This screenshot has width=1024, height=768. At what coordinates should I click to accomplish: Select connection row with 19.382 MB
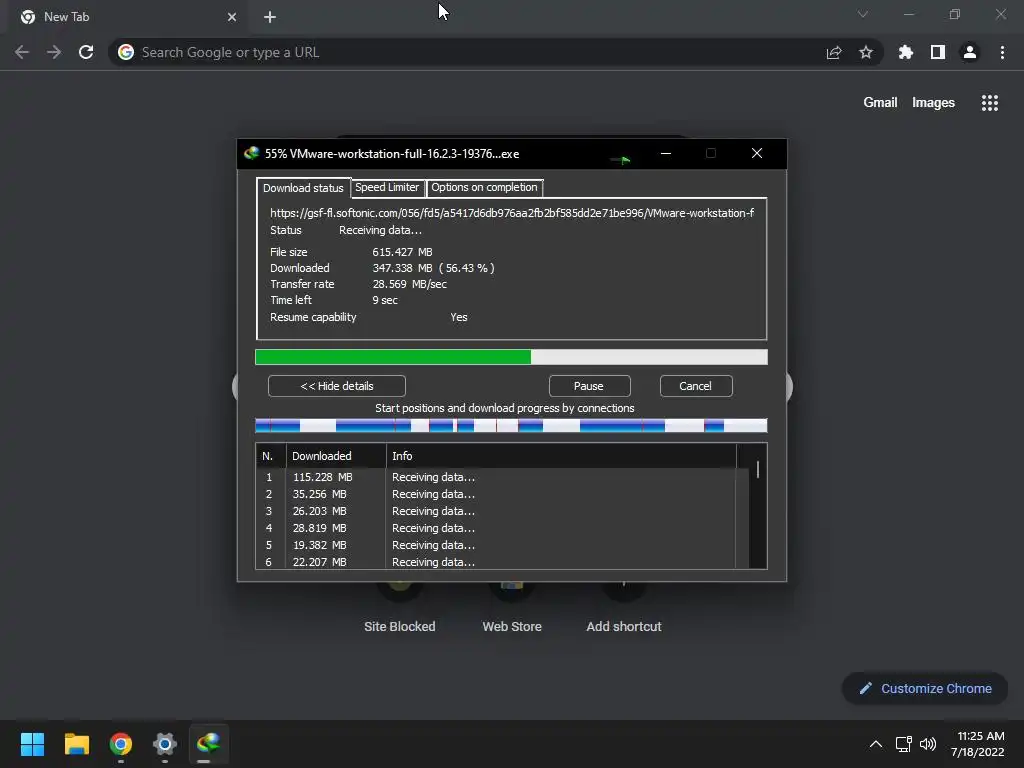(496, 545)
